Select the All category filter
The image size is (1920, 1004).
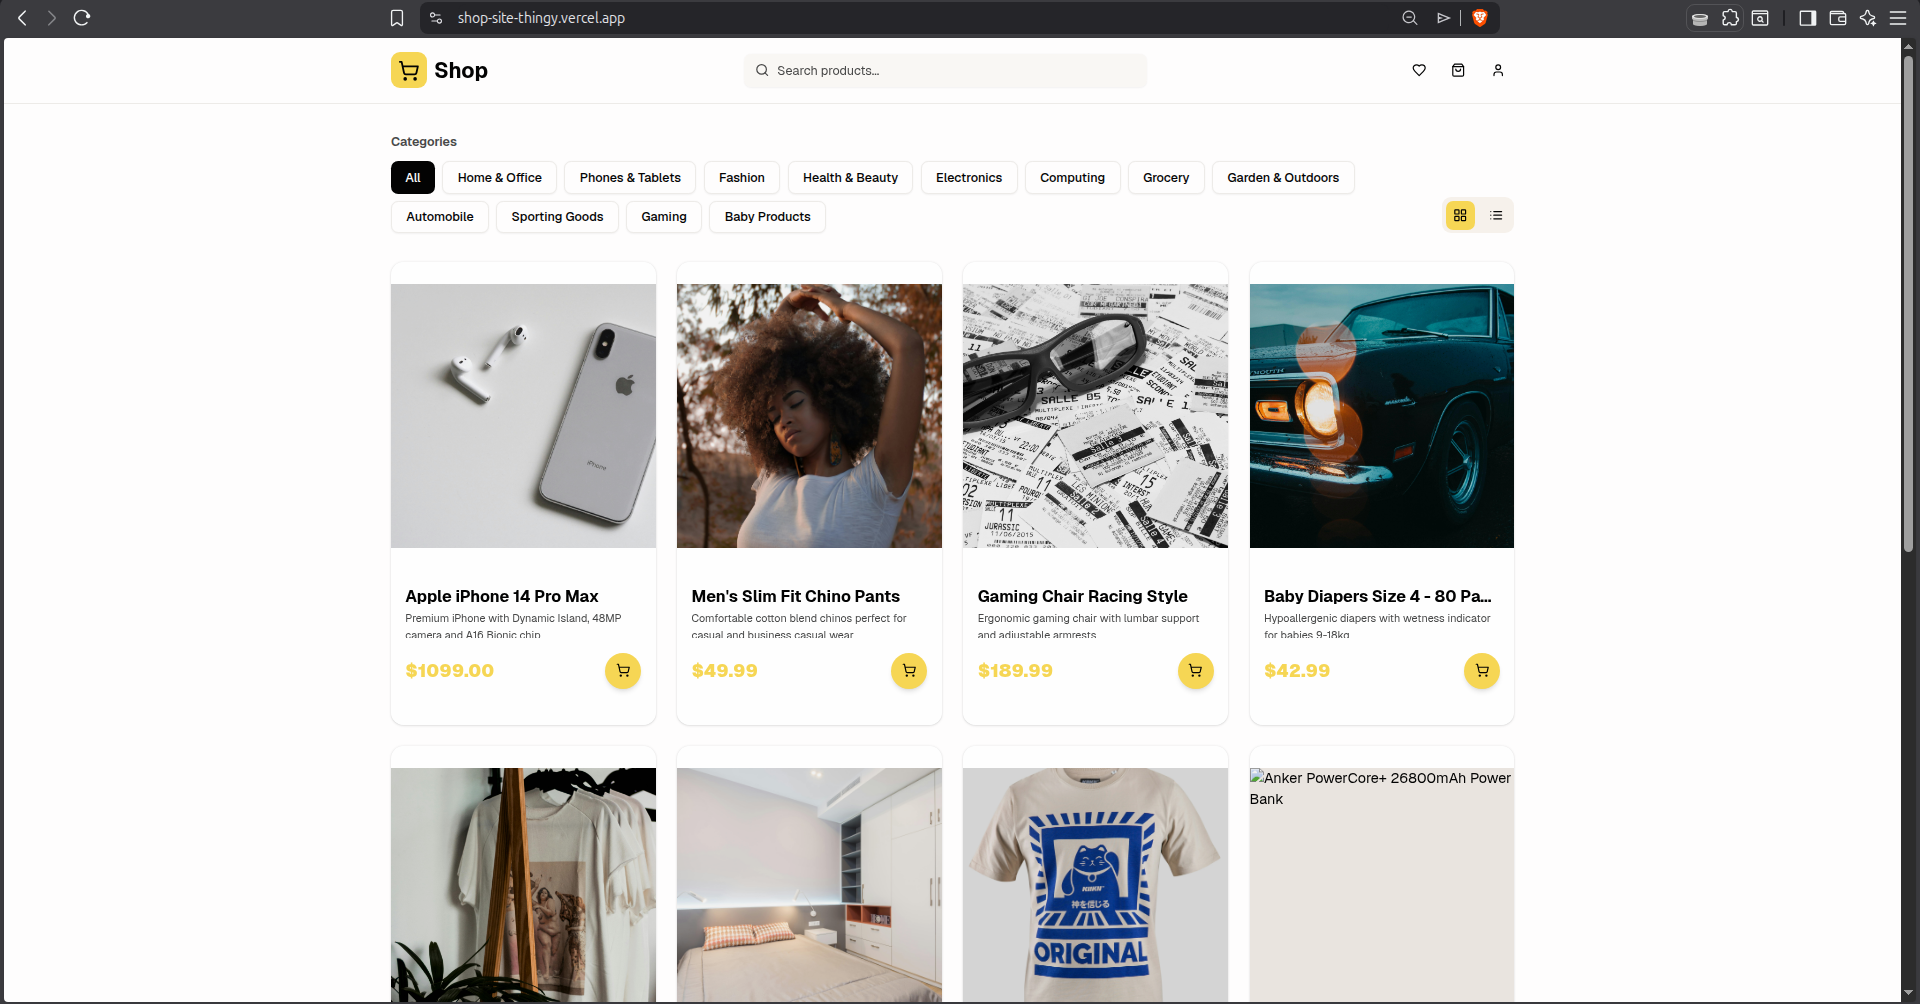413,178
